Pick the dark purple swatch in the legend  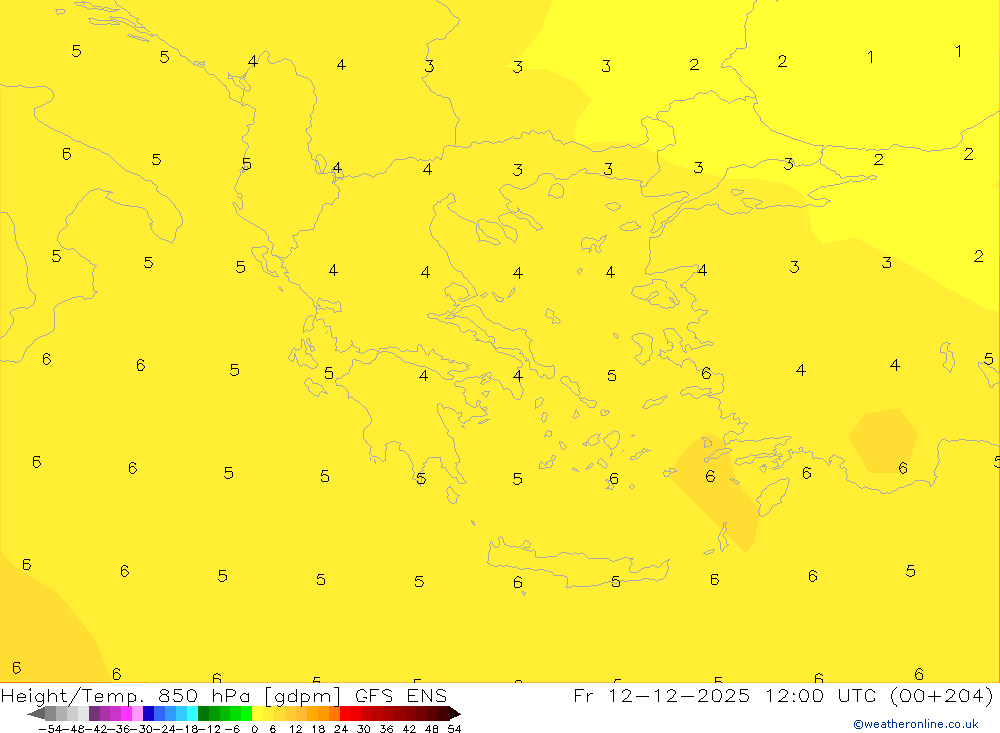[94, 714]
